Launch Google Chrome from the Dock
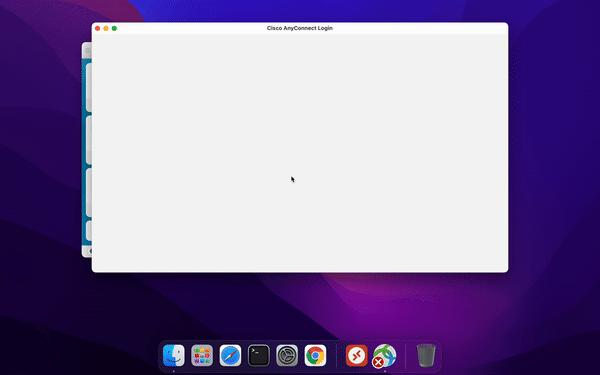The width and height of the screenshot is (600, 375). [x=315, y=355]
